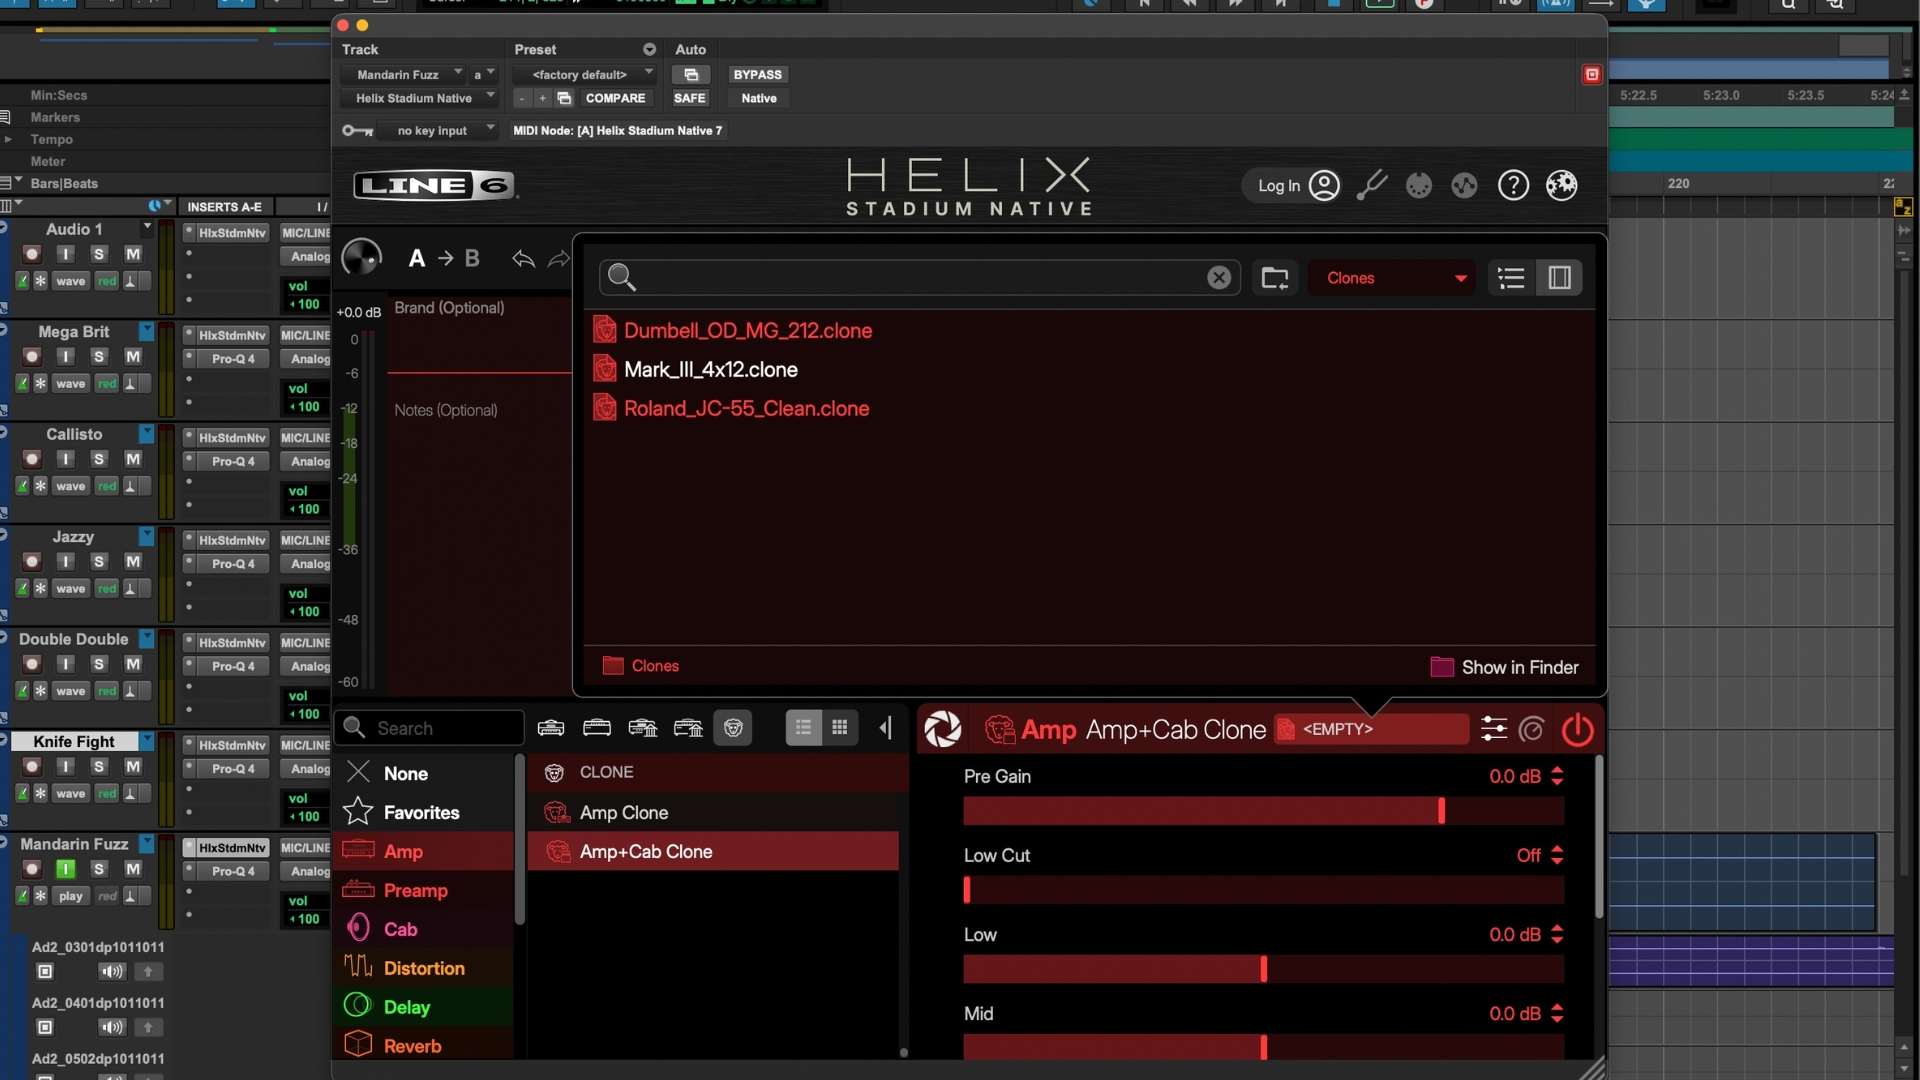
Task: Open the Helix Stadium Native plugin selector
Action: (418, 98)
